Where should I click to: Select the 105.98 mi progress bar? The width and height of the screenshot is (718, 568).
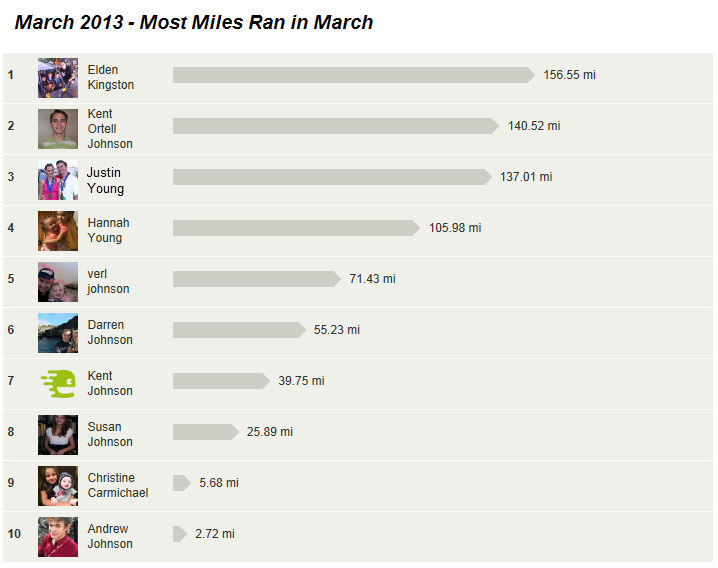296,228
